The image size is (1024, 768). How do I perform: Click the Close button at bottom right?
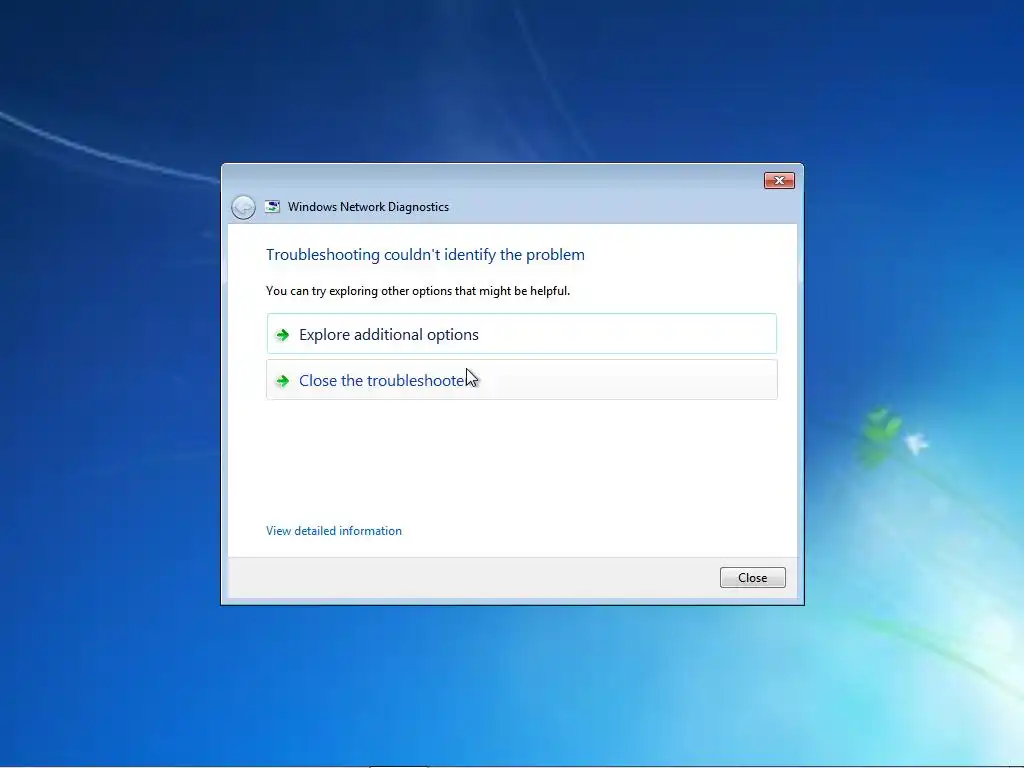[752, 577]
